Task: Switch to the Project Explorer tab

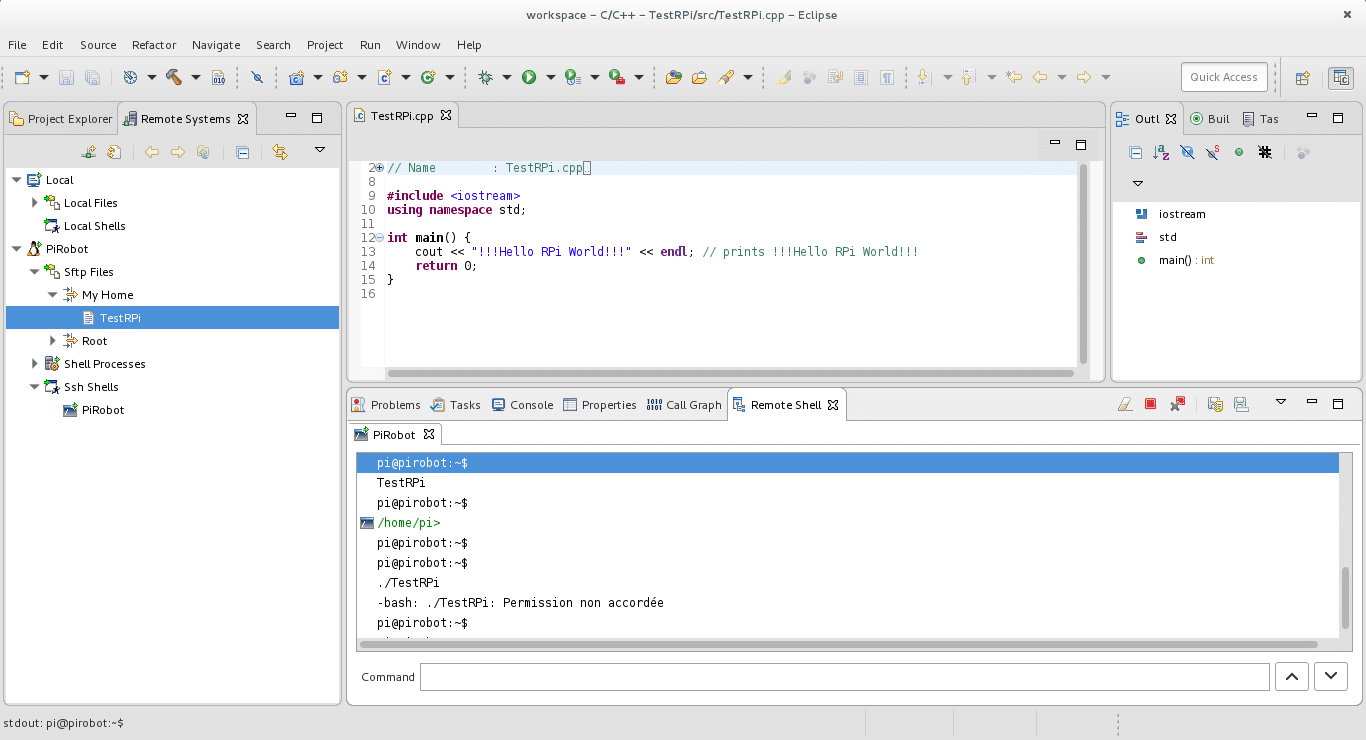Action: [x=61, y=119]
